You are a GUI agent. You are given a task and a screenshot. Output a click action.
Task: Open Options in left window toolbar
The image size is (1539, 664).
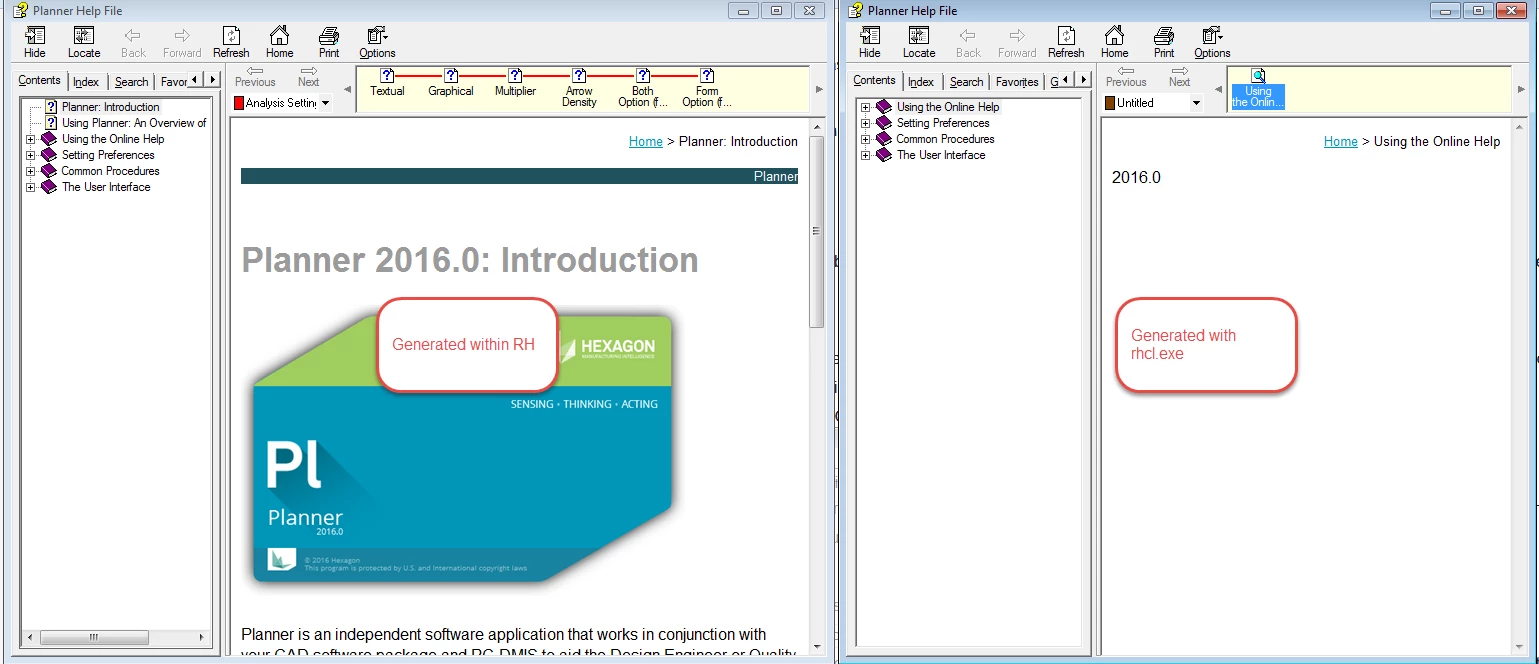377,42
